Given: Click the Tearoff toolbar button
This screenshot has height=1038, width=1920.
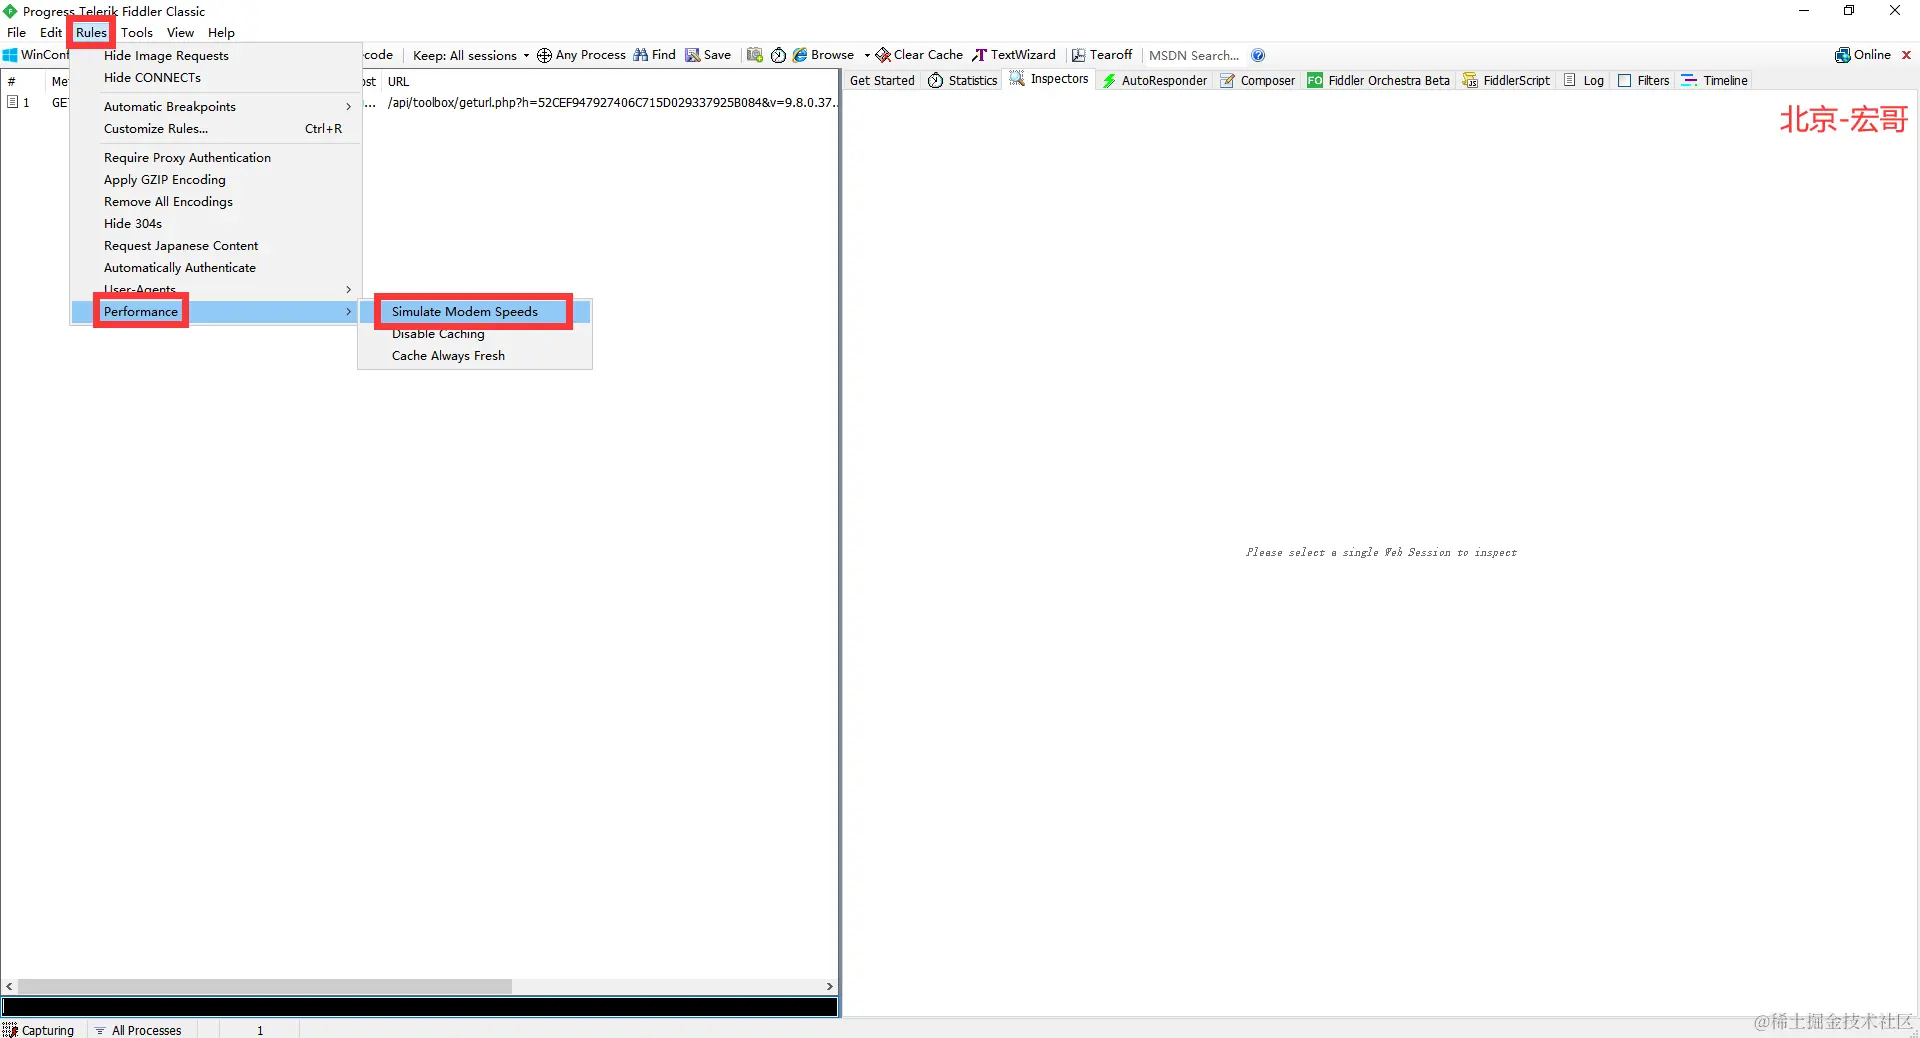Looking at the screenshot, I should click(1102, 55).
